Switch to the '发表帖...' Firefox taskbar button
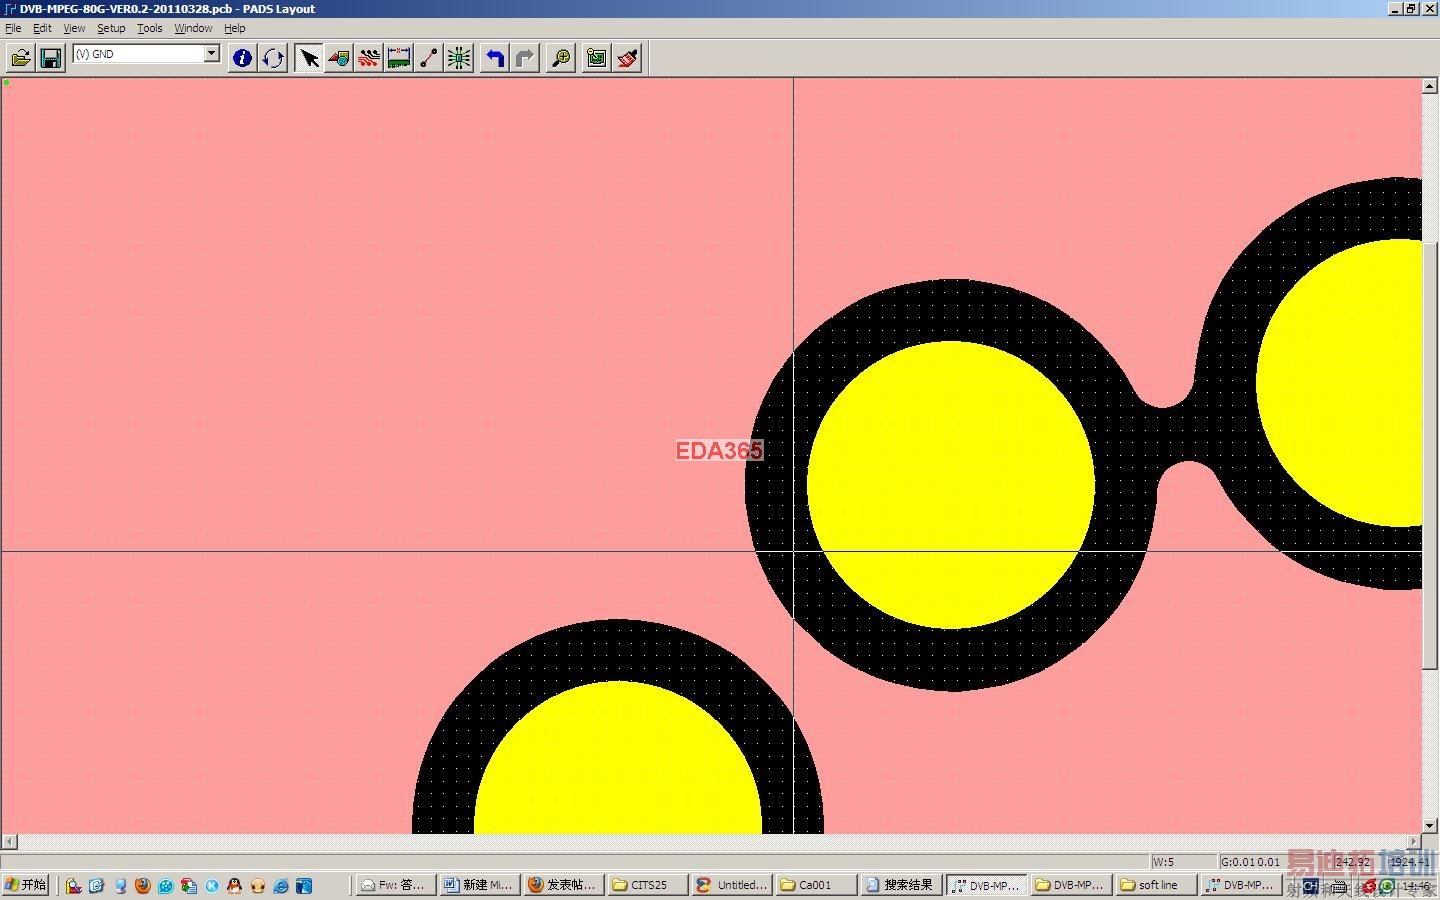1440x900 pixels. (x=563, y=885)
